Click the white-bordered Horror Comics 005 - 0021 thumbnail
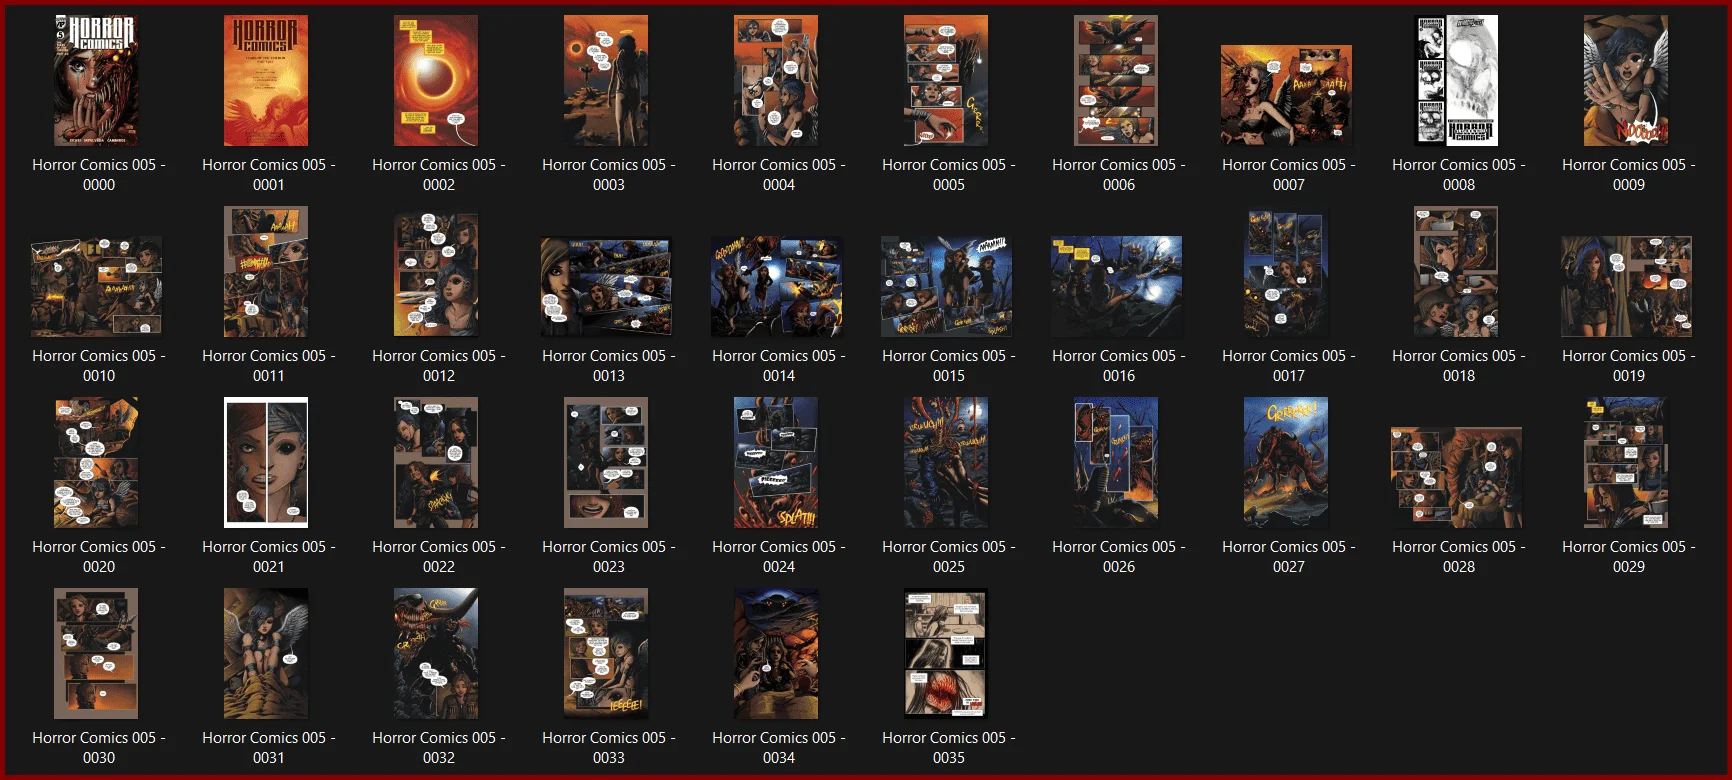The width and height of the screenshot is (1732, 780). [266, 462]
